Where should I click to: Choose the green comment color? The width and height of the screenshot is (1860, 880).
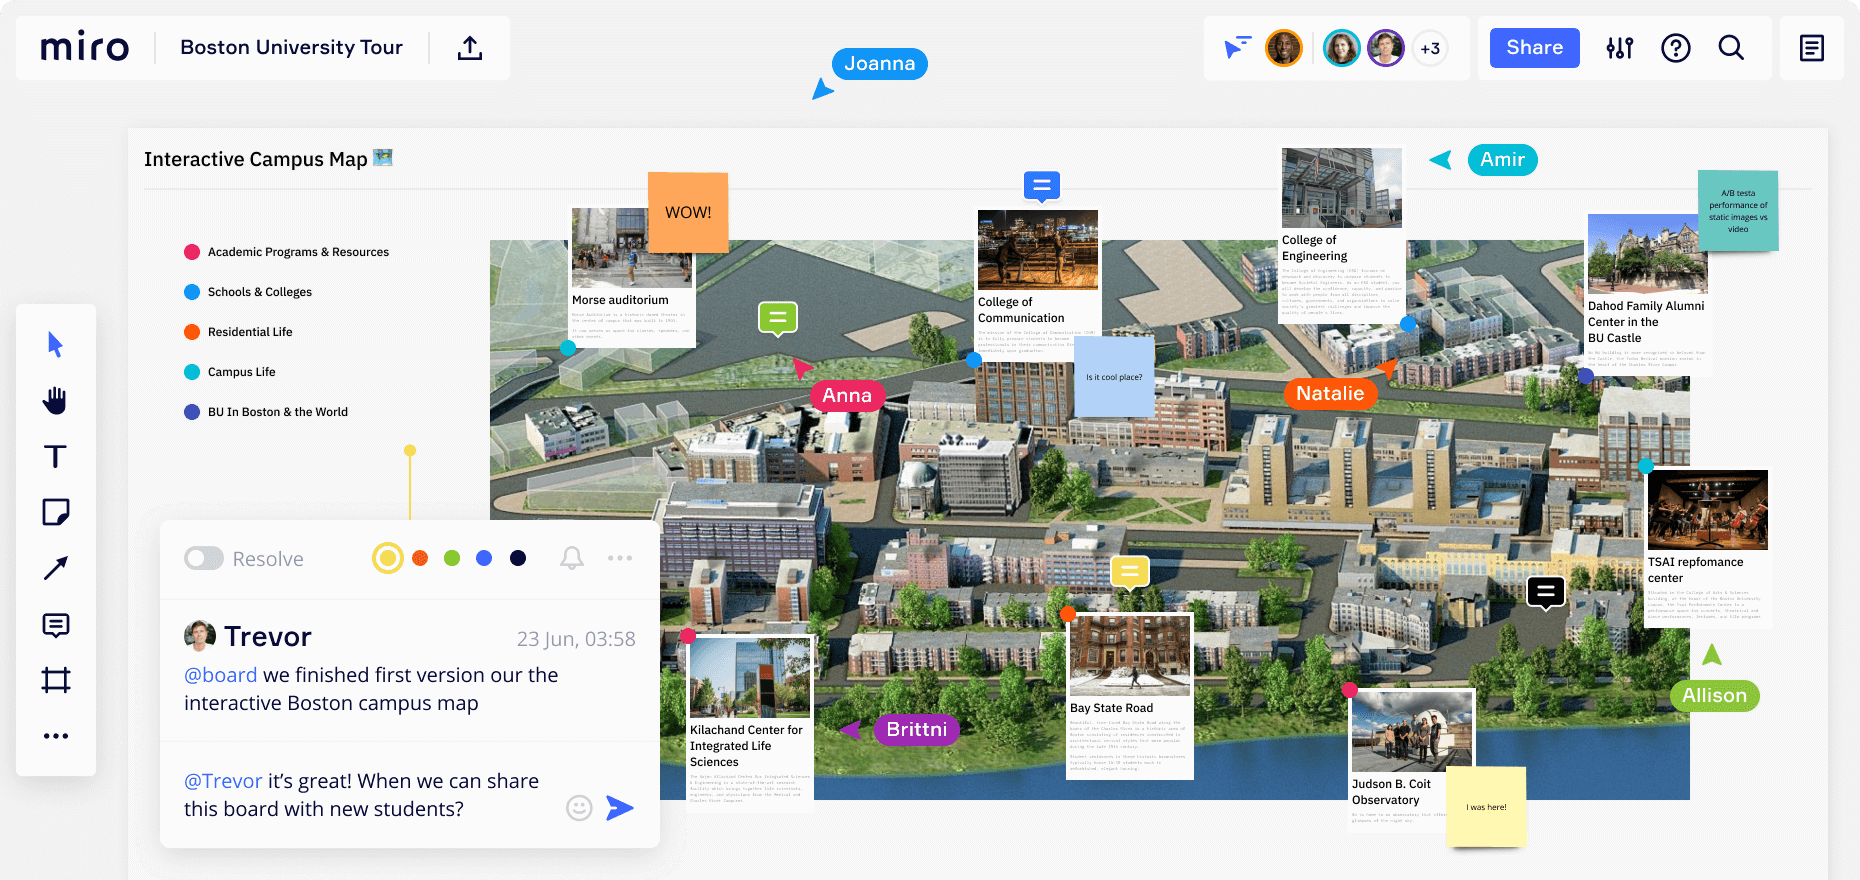(x=452, y=558)
